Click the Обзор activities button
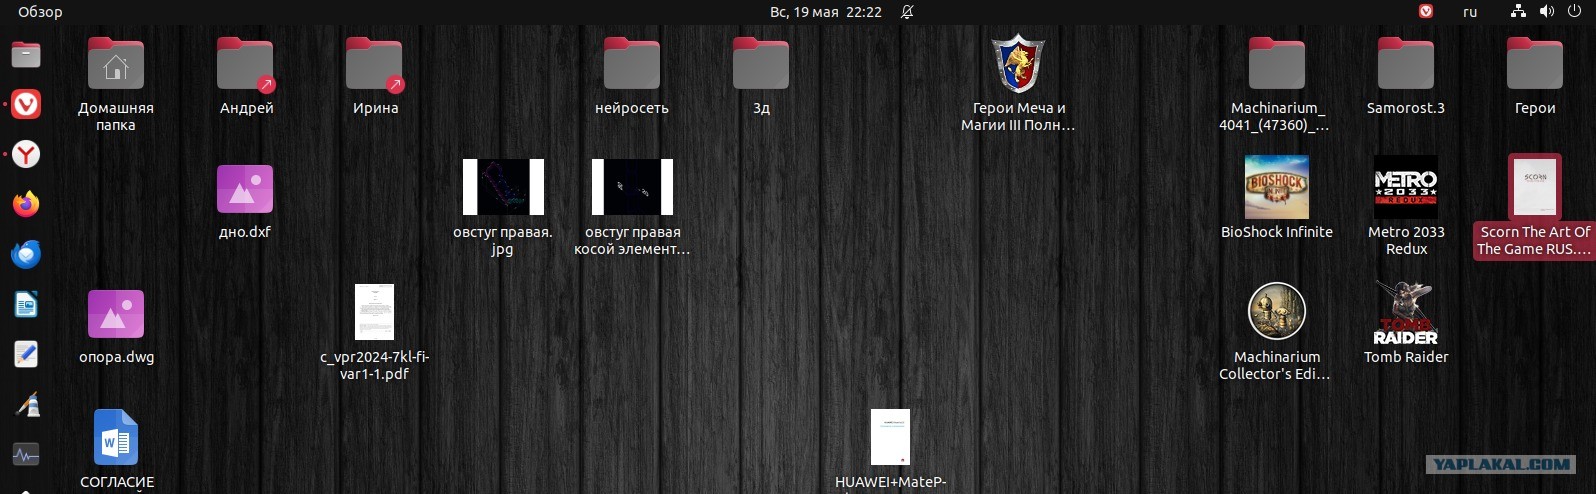 click(40, 12)
